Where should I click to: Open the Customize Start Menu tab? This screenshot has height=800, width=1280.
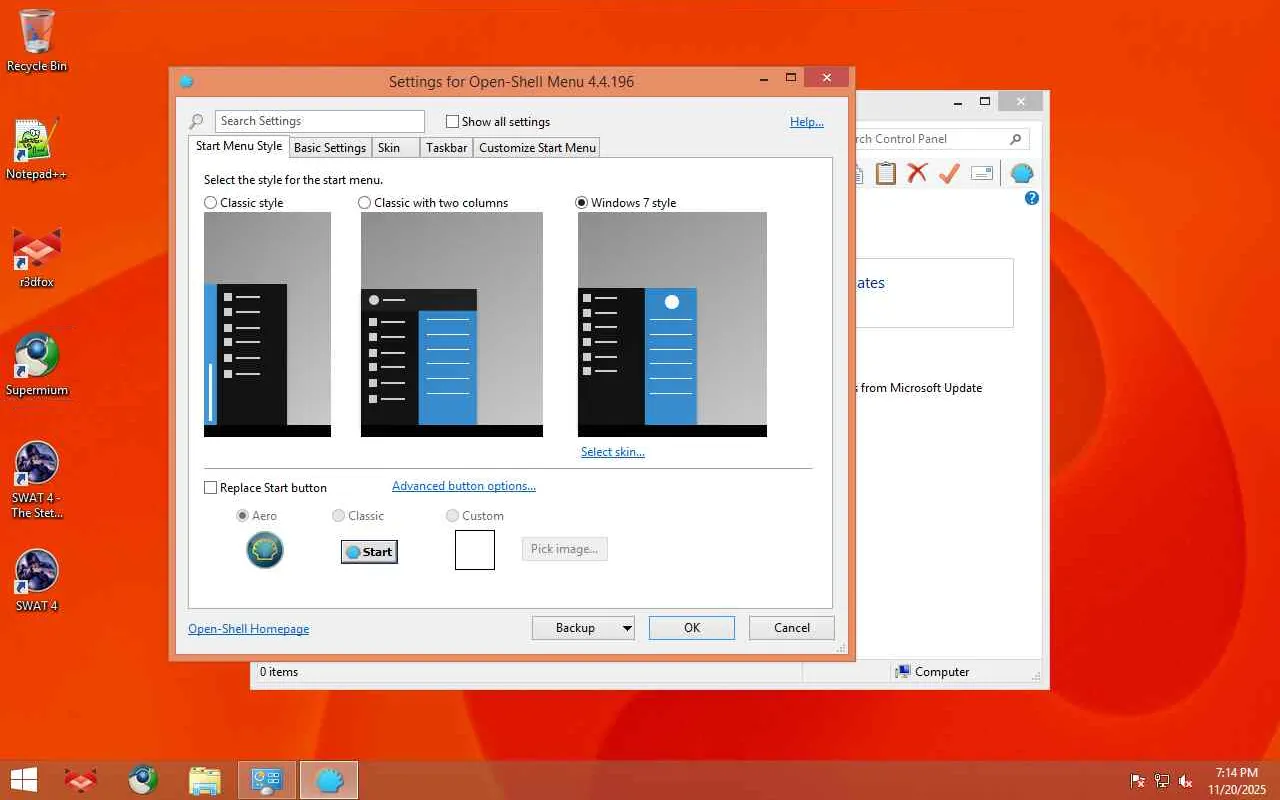(x=537, y=148)
